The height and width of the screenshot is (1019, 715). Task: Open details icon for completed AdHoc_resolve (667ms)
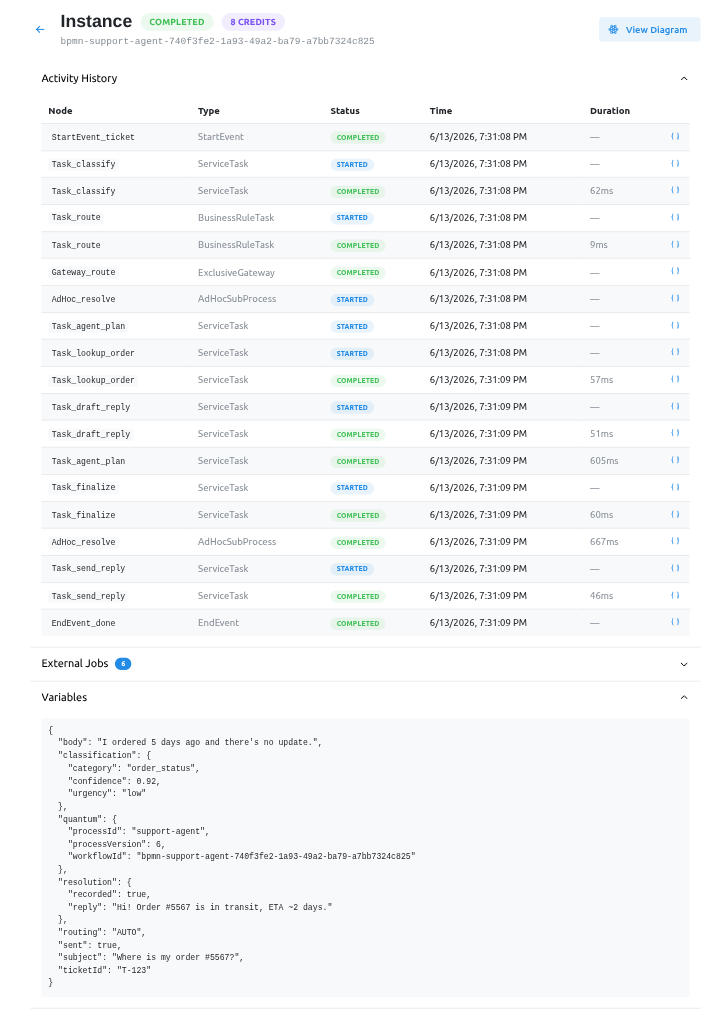click(675, 541)
